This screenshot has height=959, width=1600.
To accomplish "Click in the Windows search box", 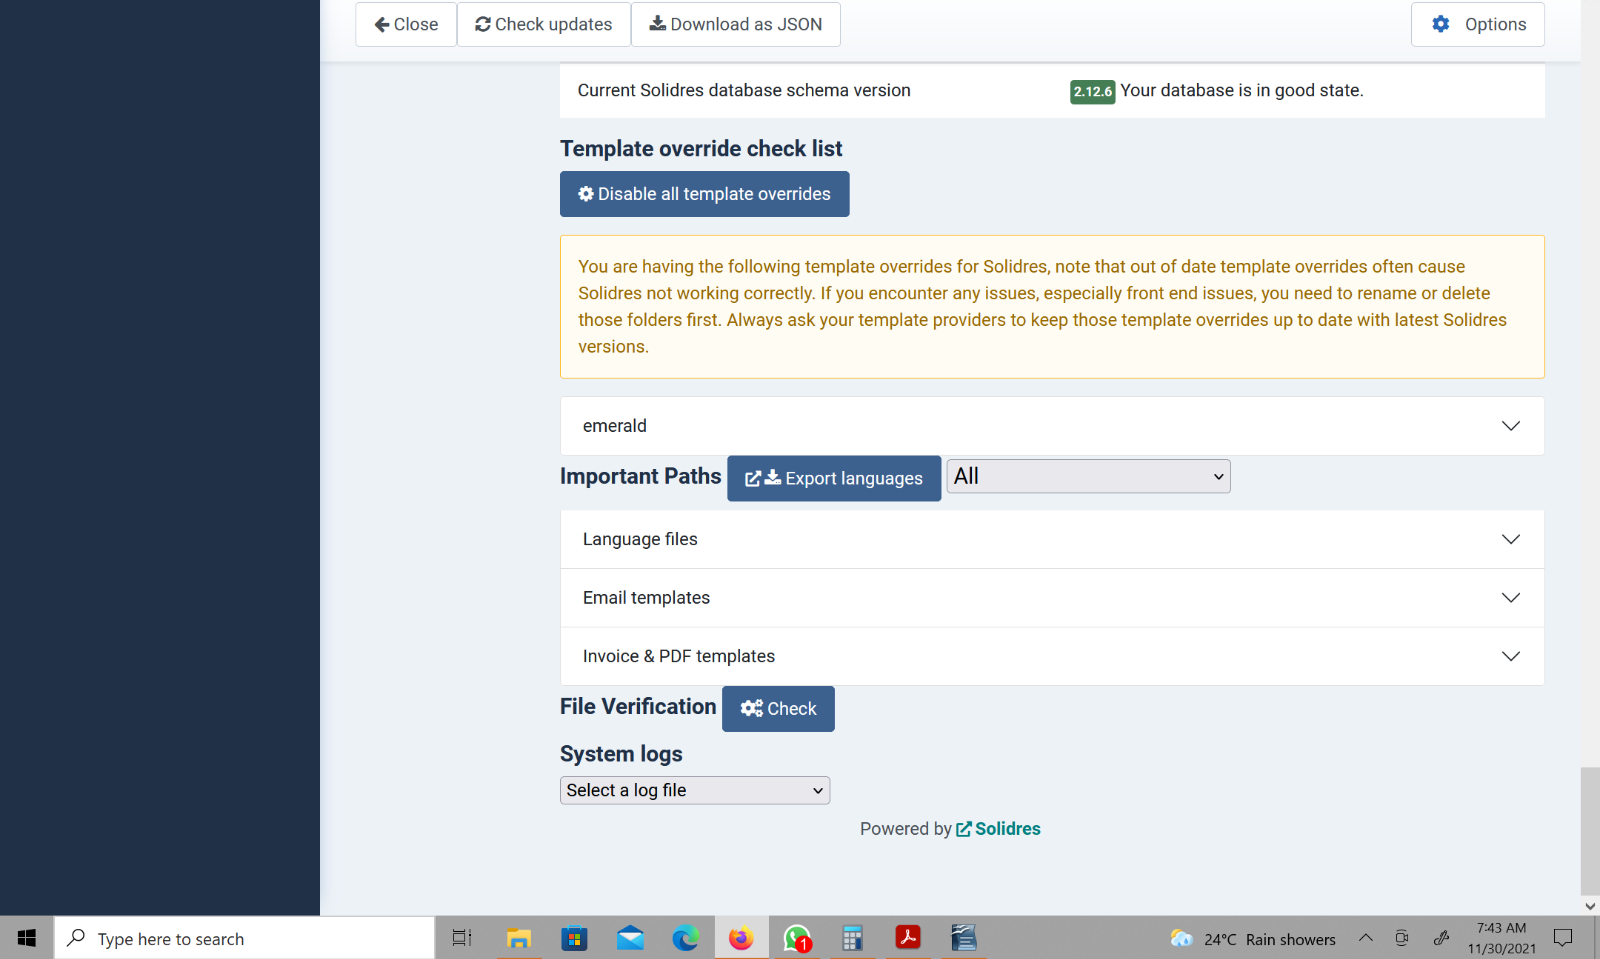I will tap(245, 938).
